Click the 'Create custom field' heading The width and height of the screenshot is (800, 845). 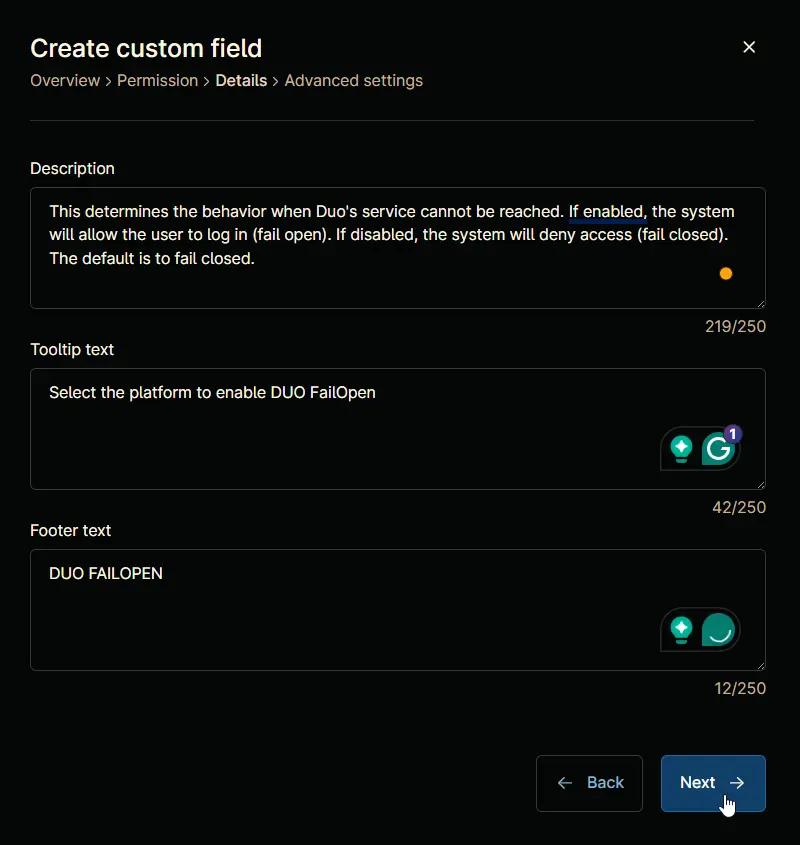coord(146,49)
